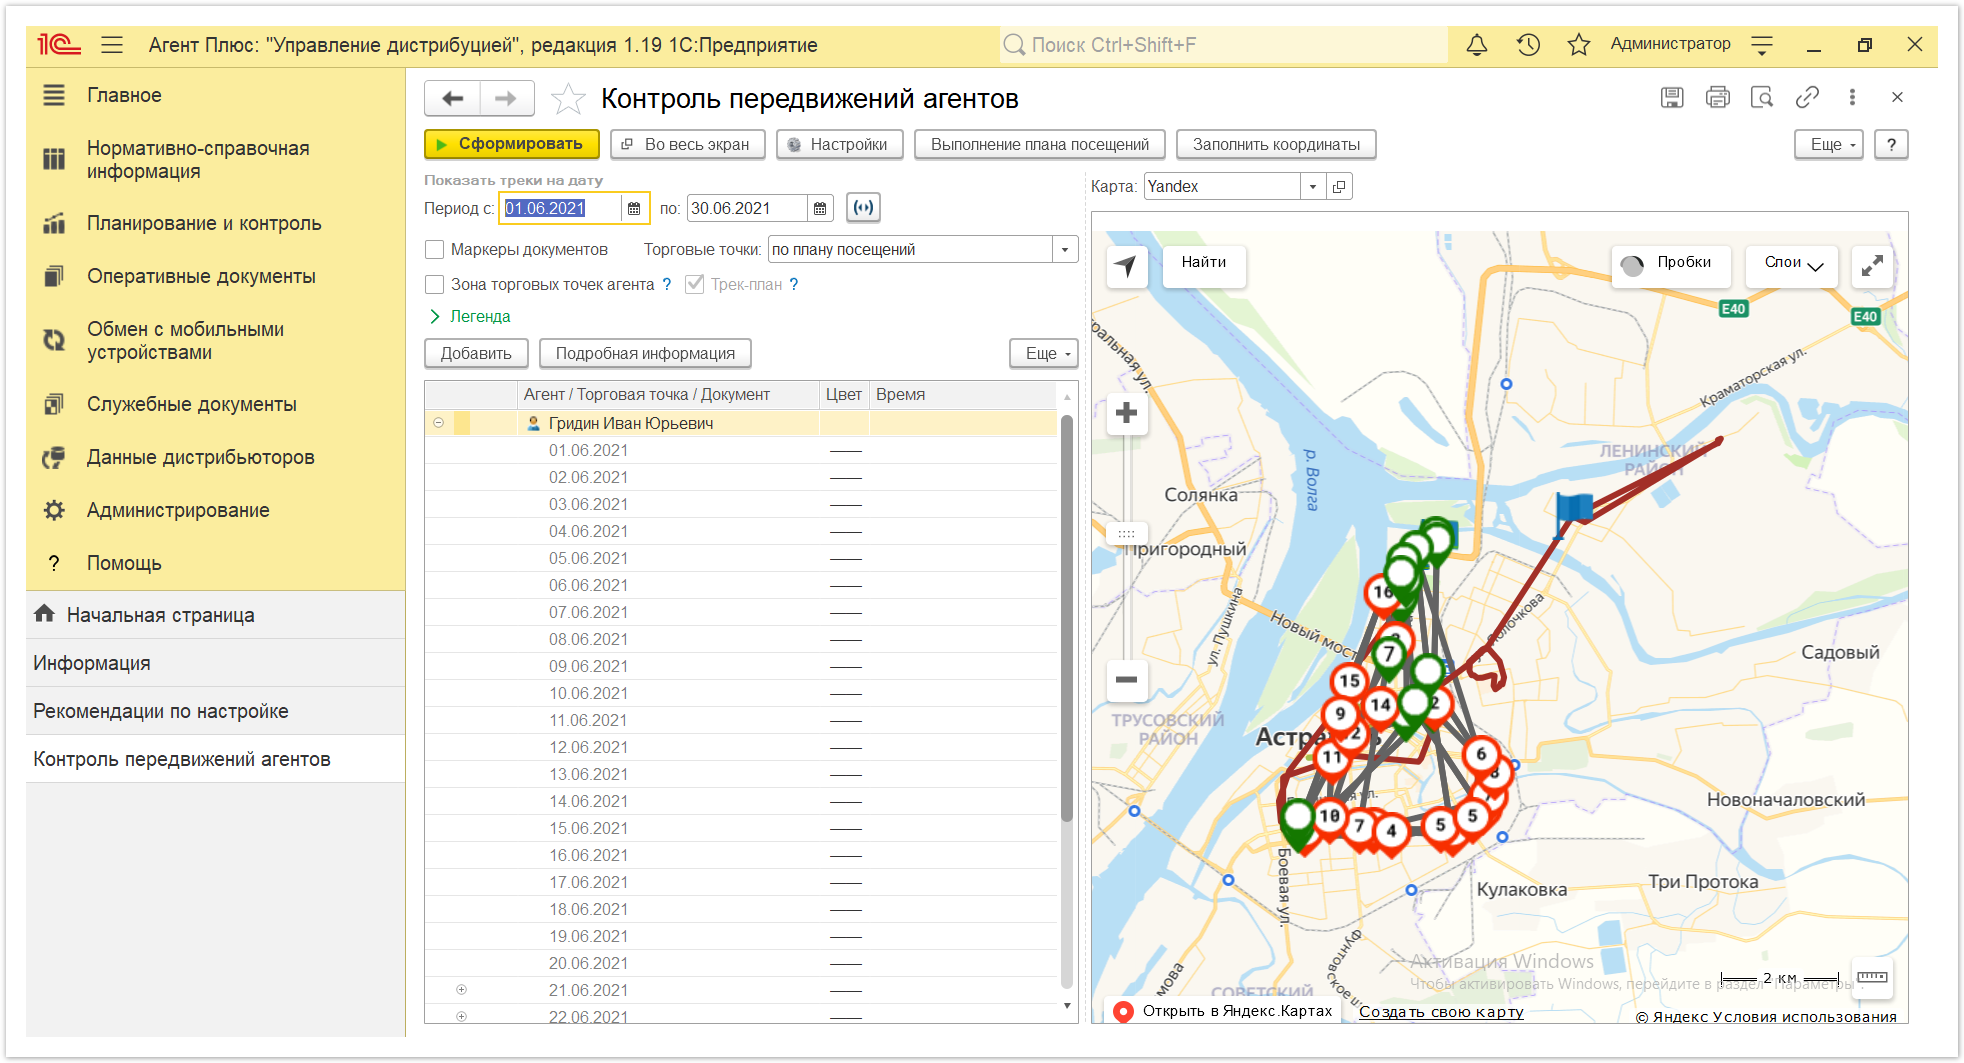Open notifications bell icon
The width and height of the screenshot is (1964, 1063).
pyautogui.click(x=1476, y=45)
